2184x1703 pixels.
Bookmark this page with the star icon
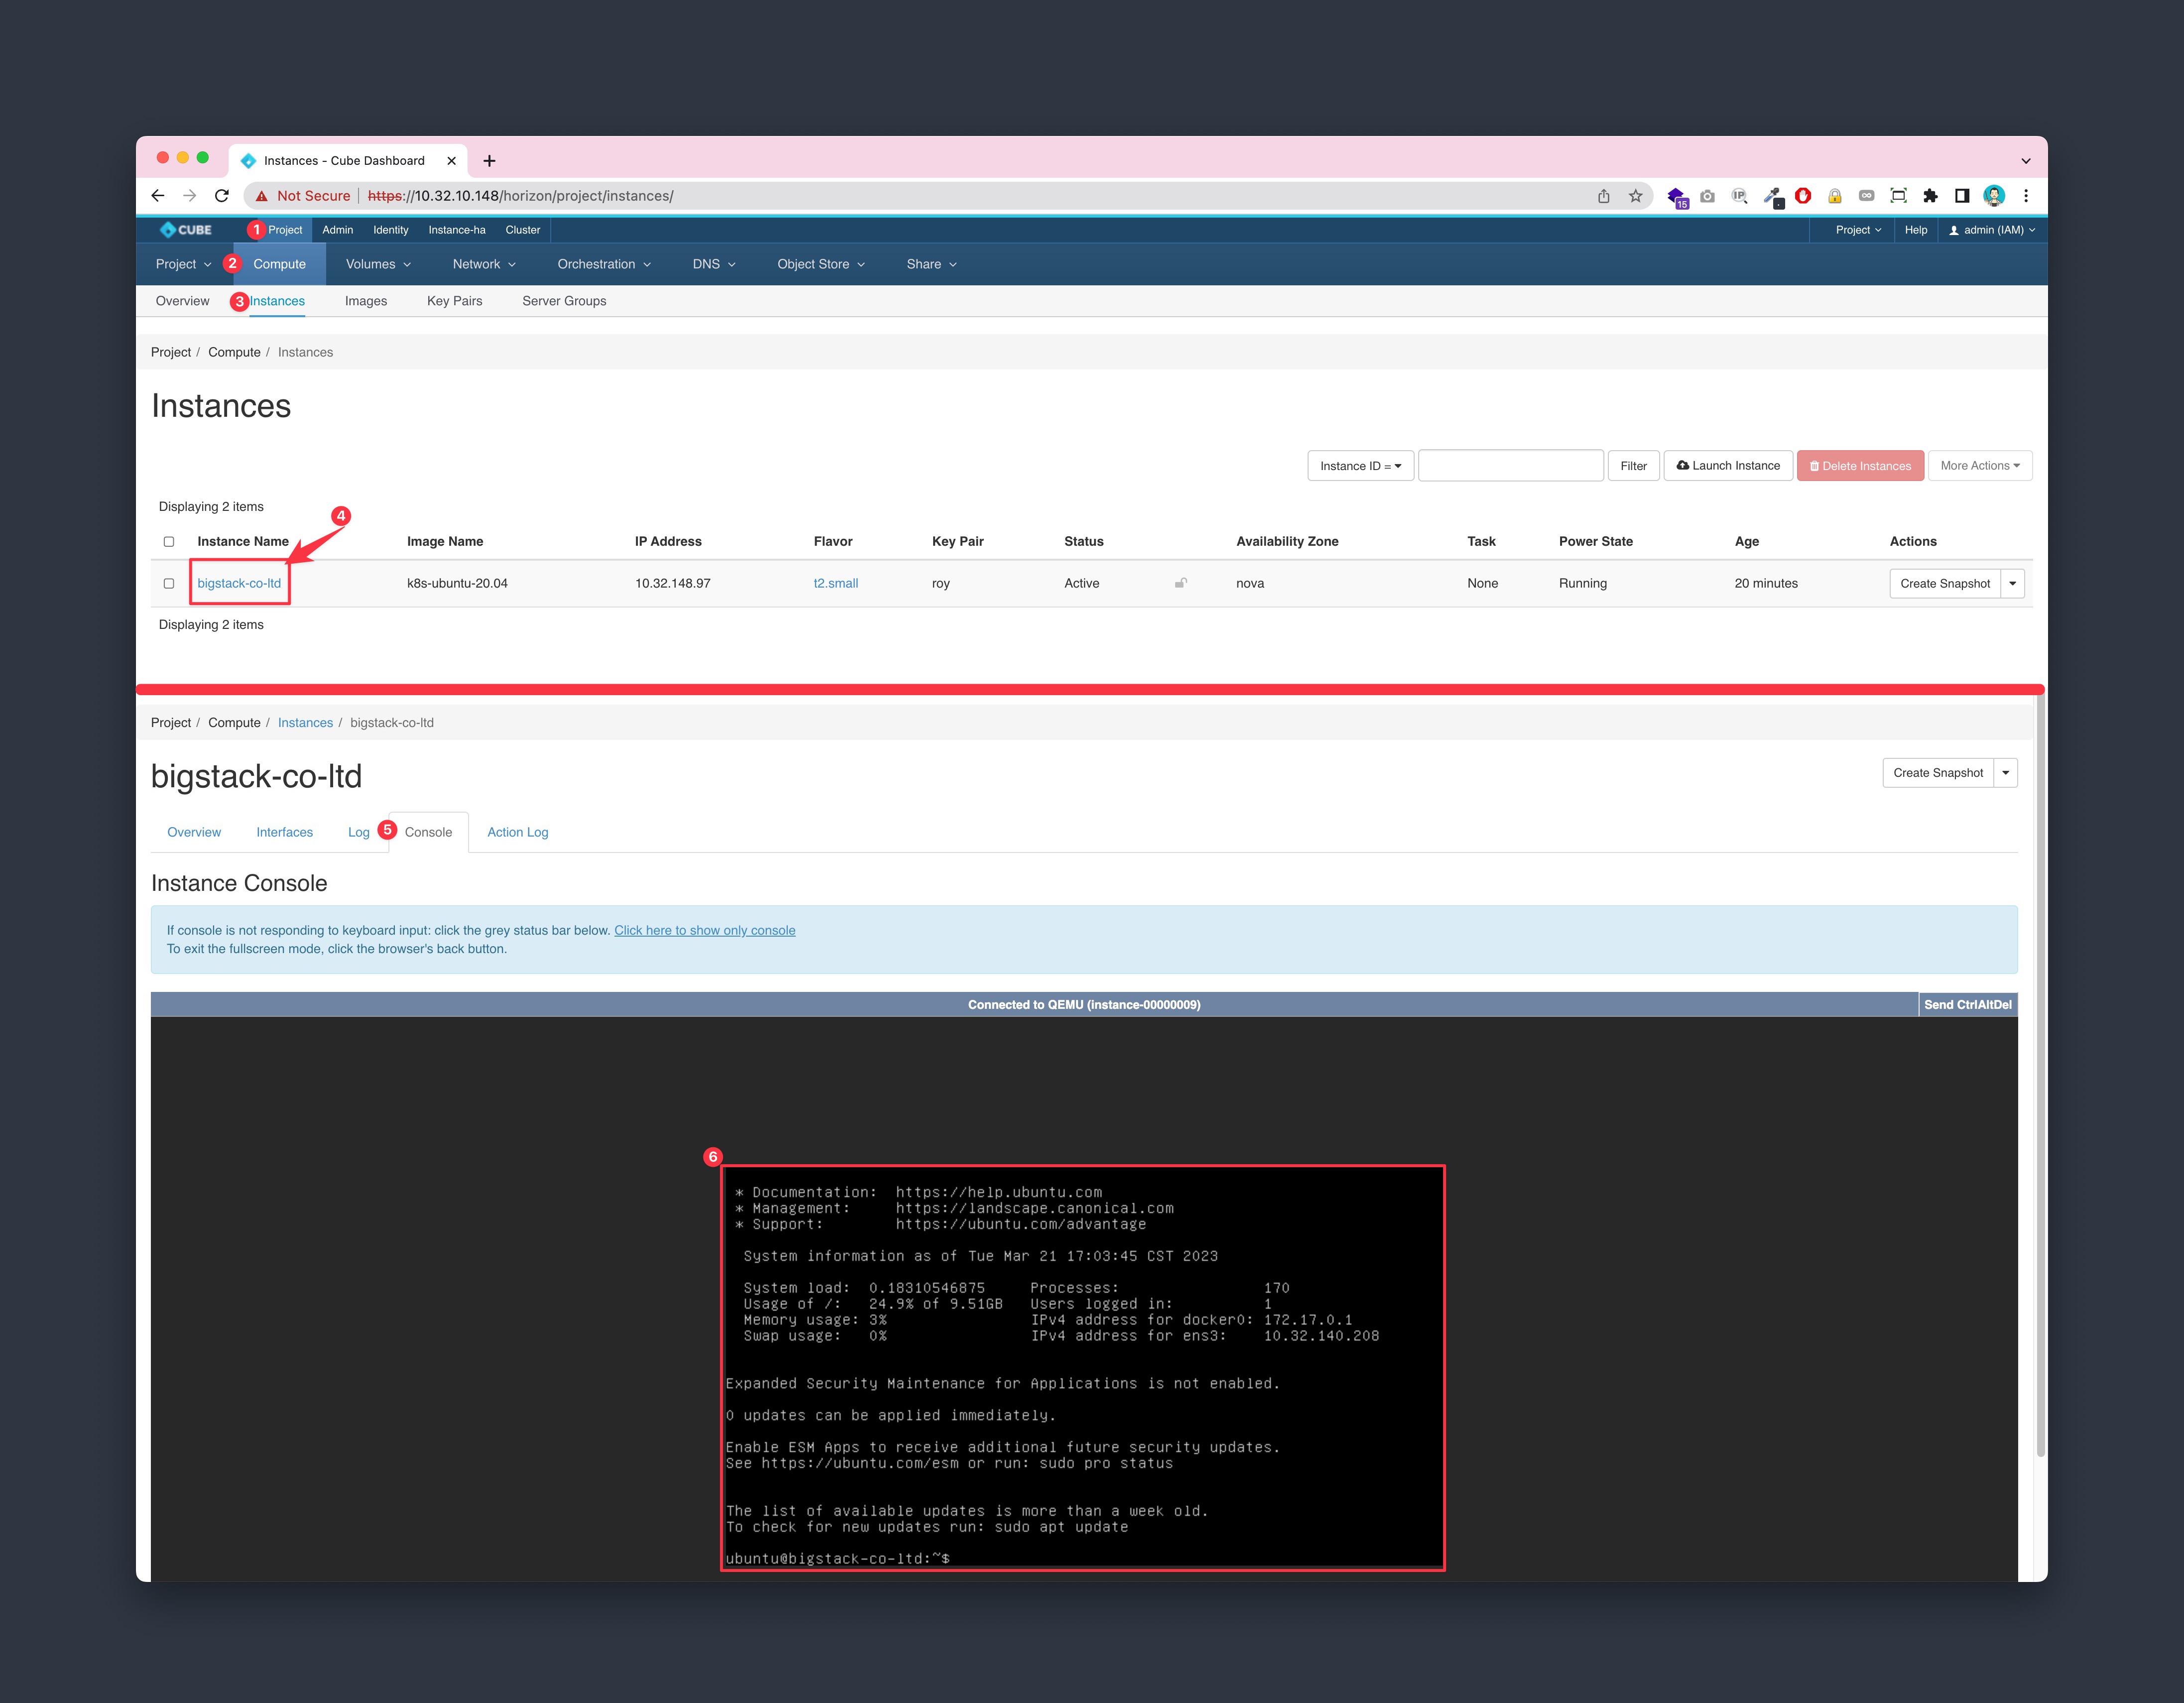click(1635, 196)
